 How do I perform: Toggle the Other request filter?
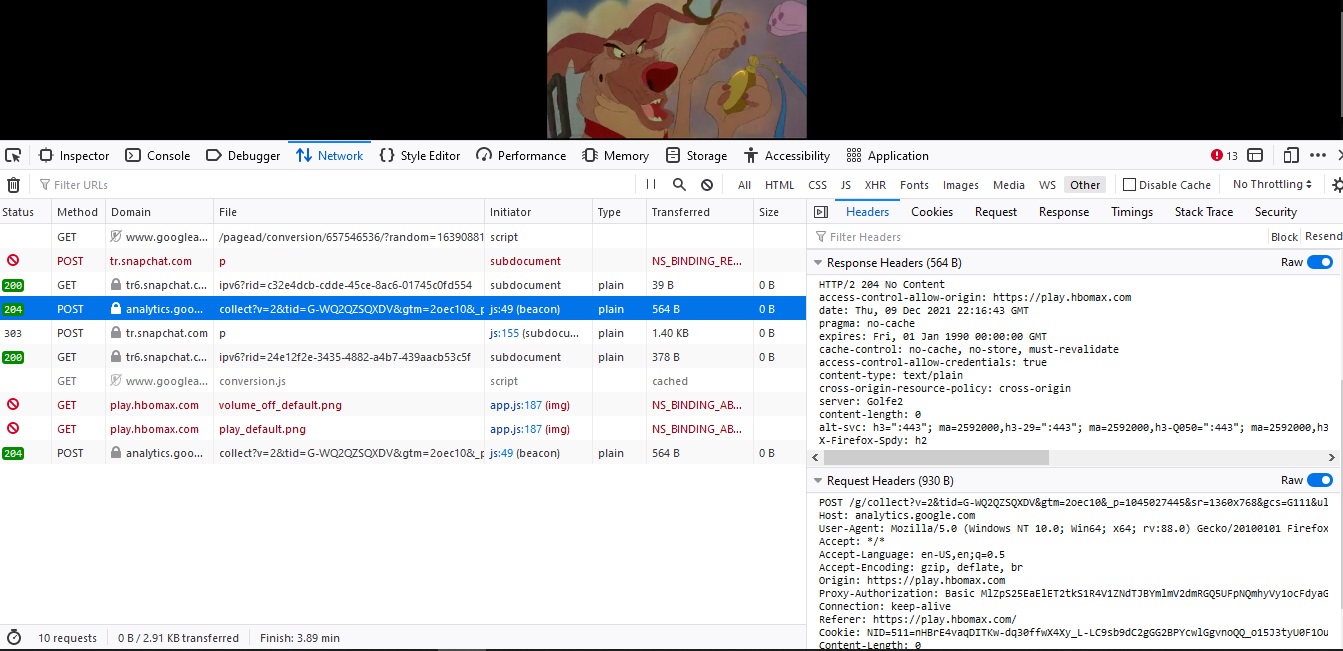tap(1085, 185)
